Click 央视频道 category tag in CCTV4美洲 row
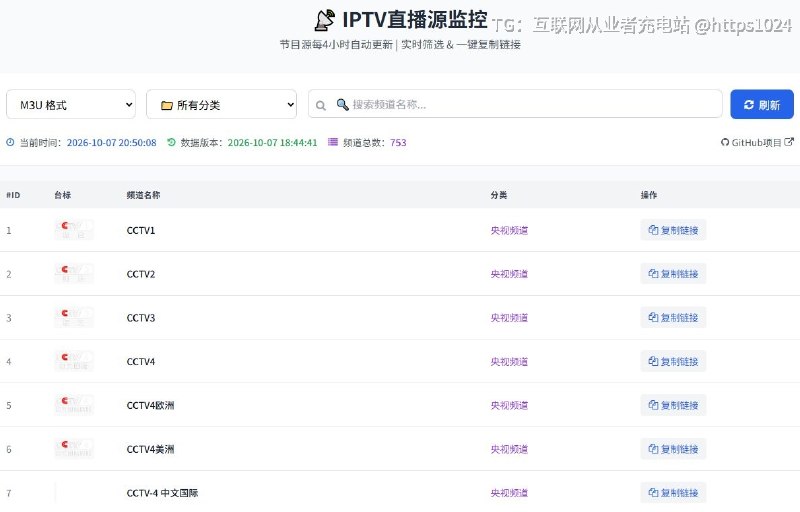The height and width of the screenshot is (512, 800). [509, 450]
